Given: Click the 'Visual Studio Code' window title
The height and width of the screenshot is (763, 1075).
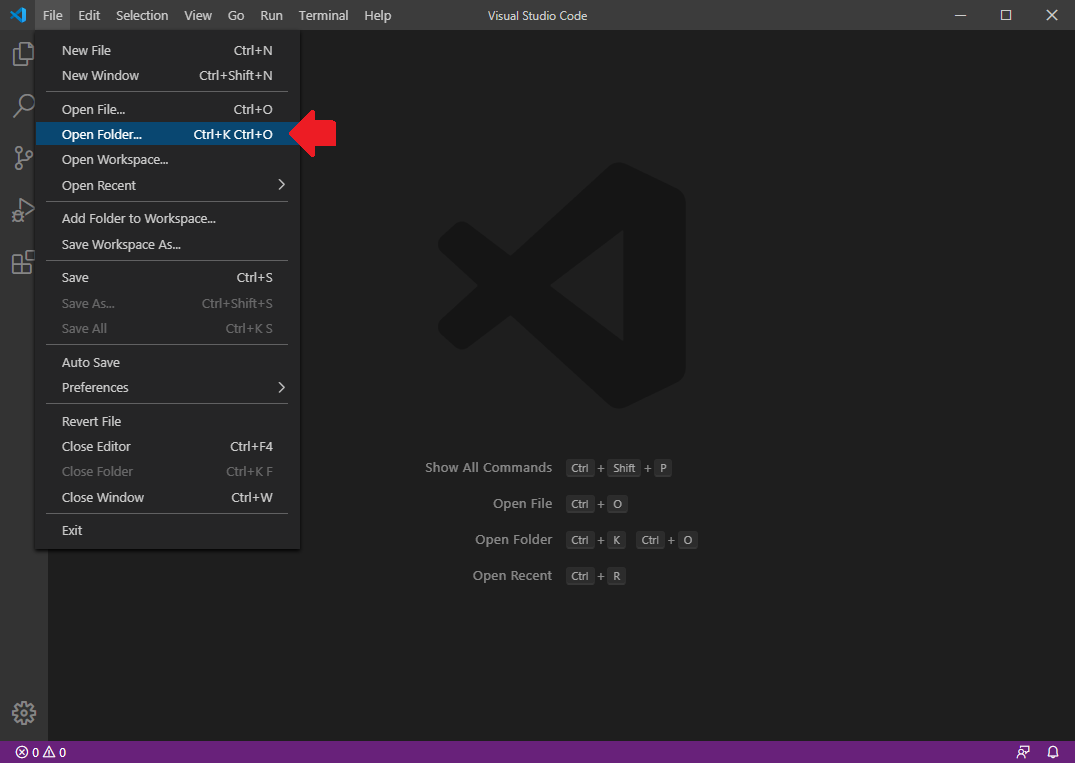Looking at the screenshot, I should click(x=538, y=15).
